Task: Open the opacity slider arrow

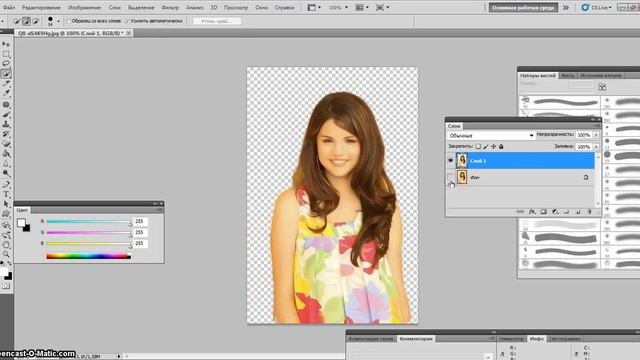Action: click(596, 135)
